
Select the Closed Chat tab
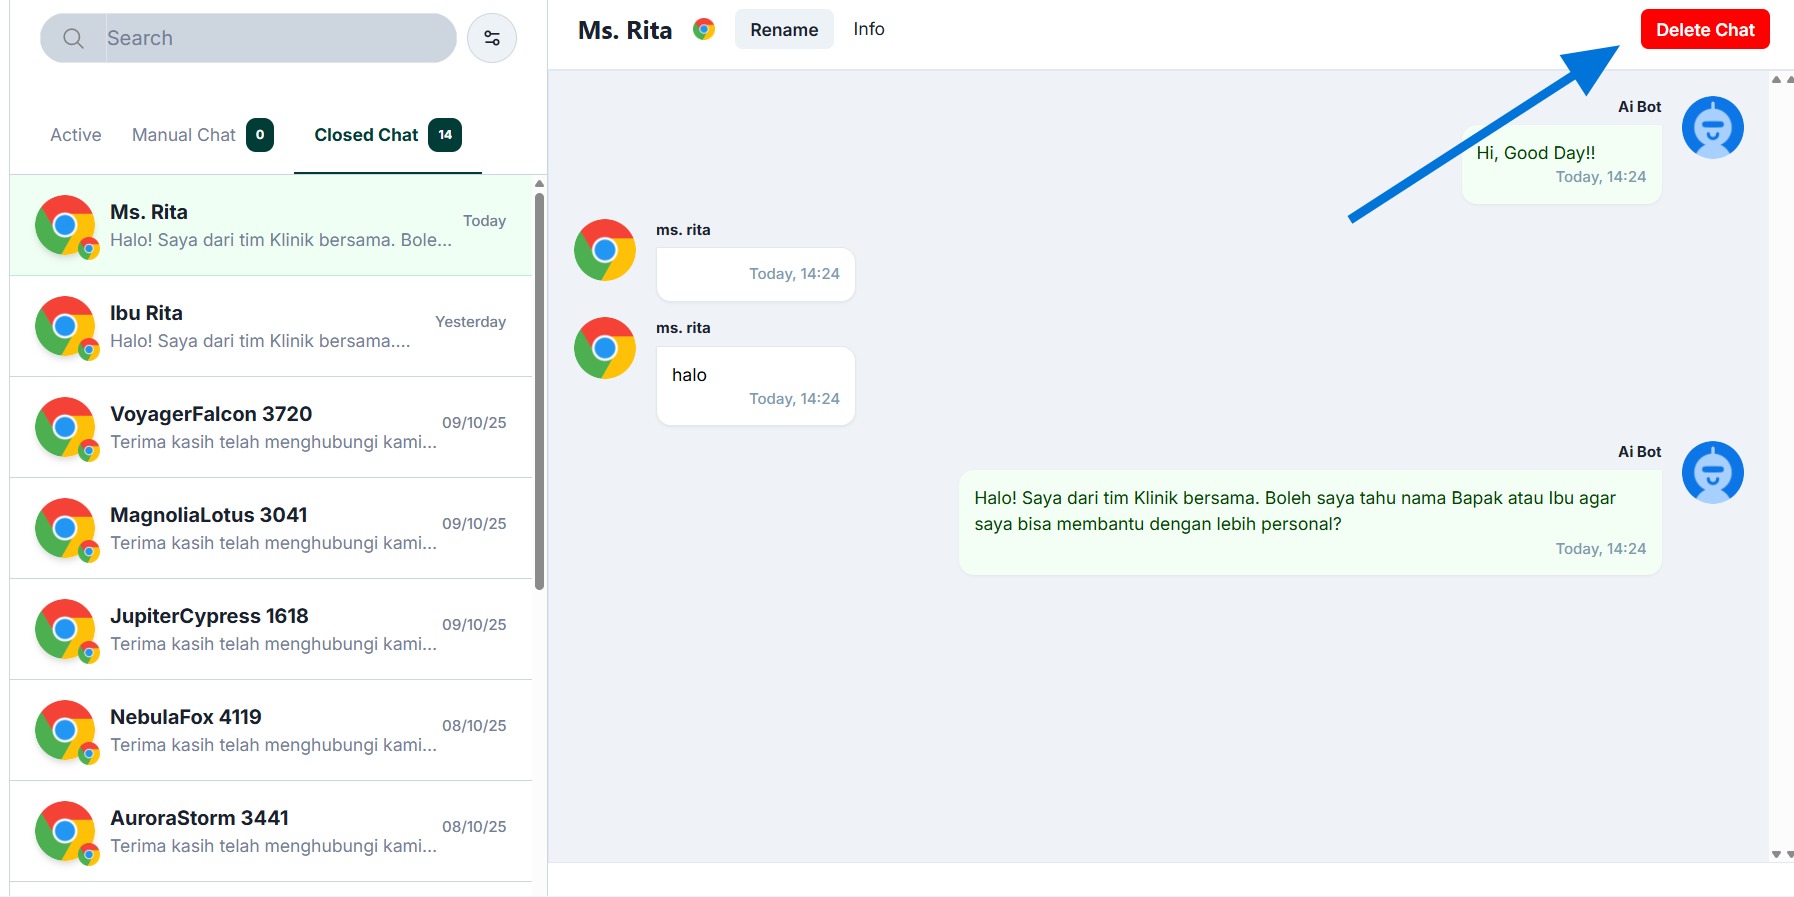coord(366,135)
